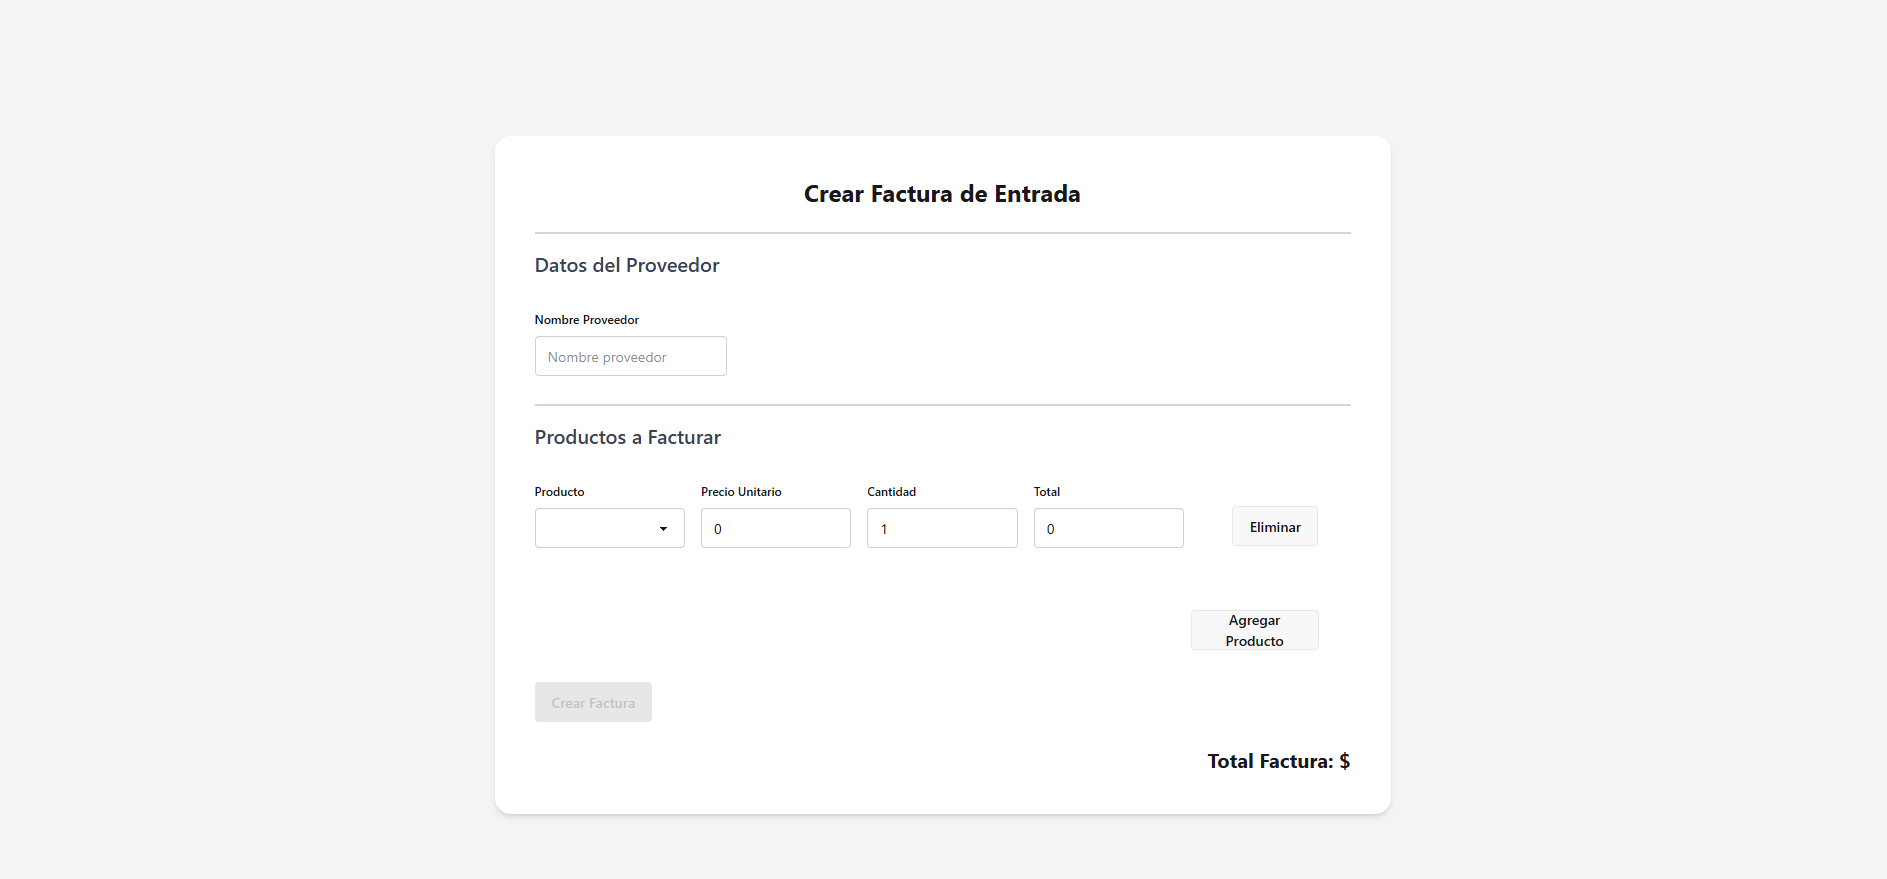
Task: Click the divider above Productos a Facturar
Action: click(942, 405)
